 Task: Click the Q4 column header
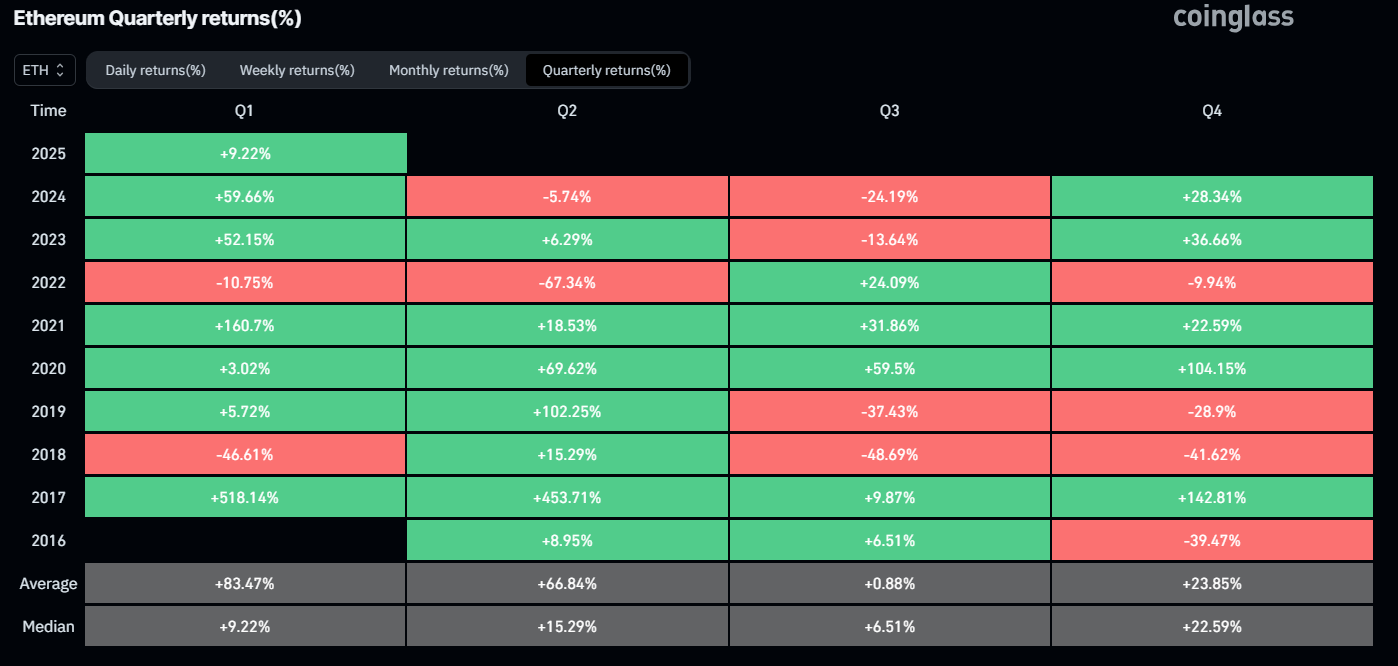point(1211,111)
